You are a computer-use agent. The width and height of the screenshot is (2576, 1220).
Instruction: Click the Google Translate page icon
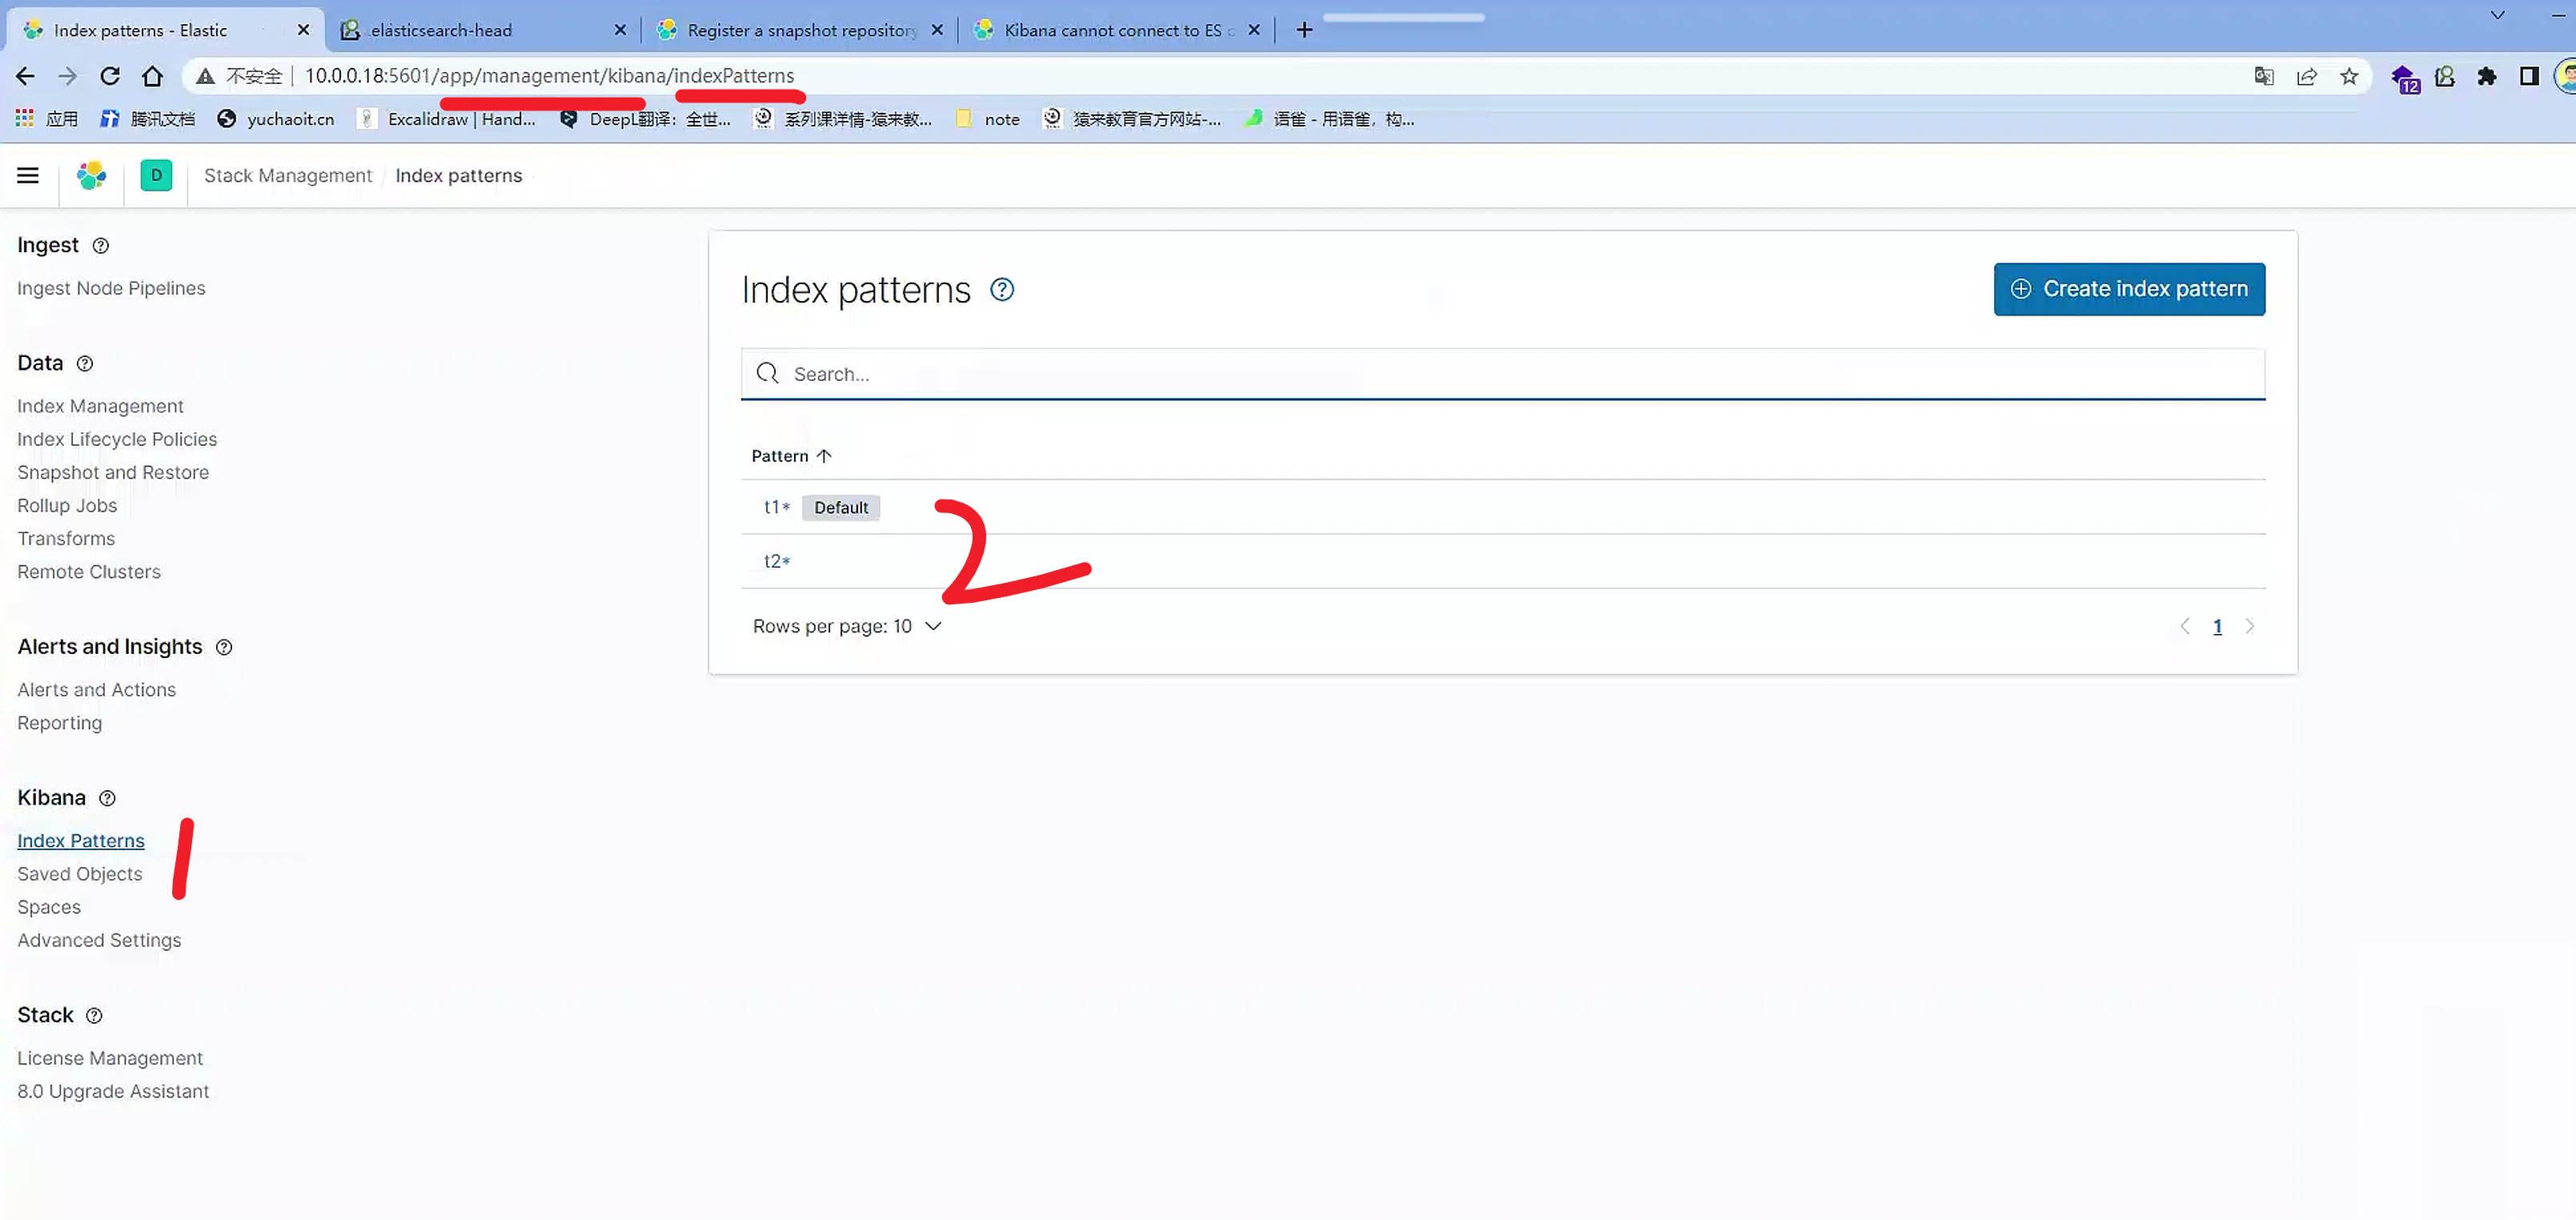(2264, 76)
